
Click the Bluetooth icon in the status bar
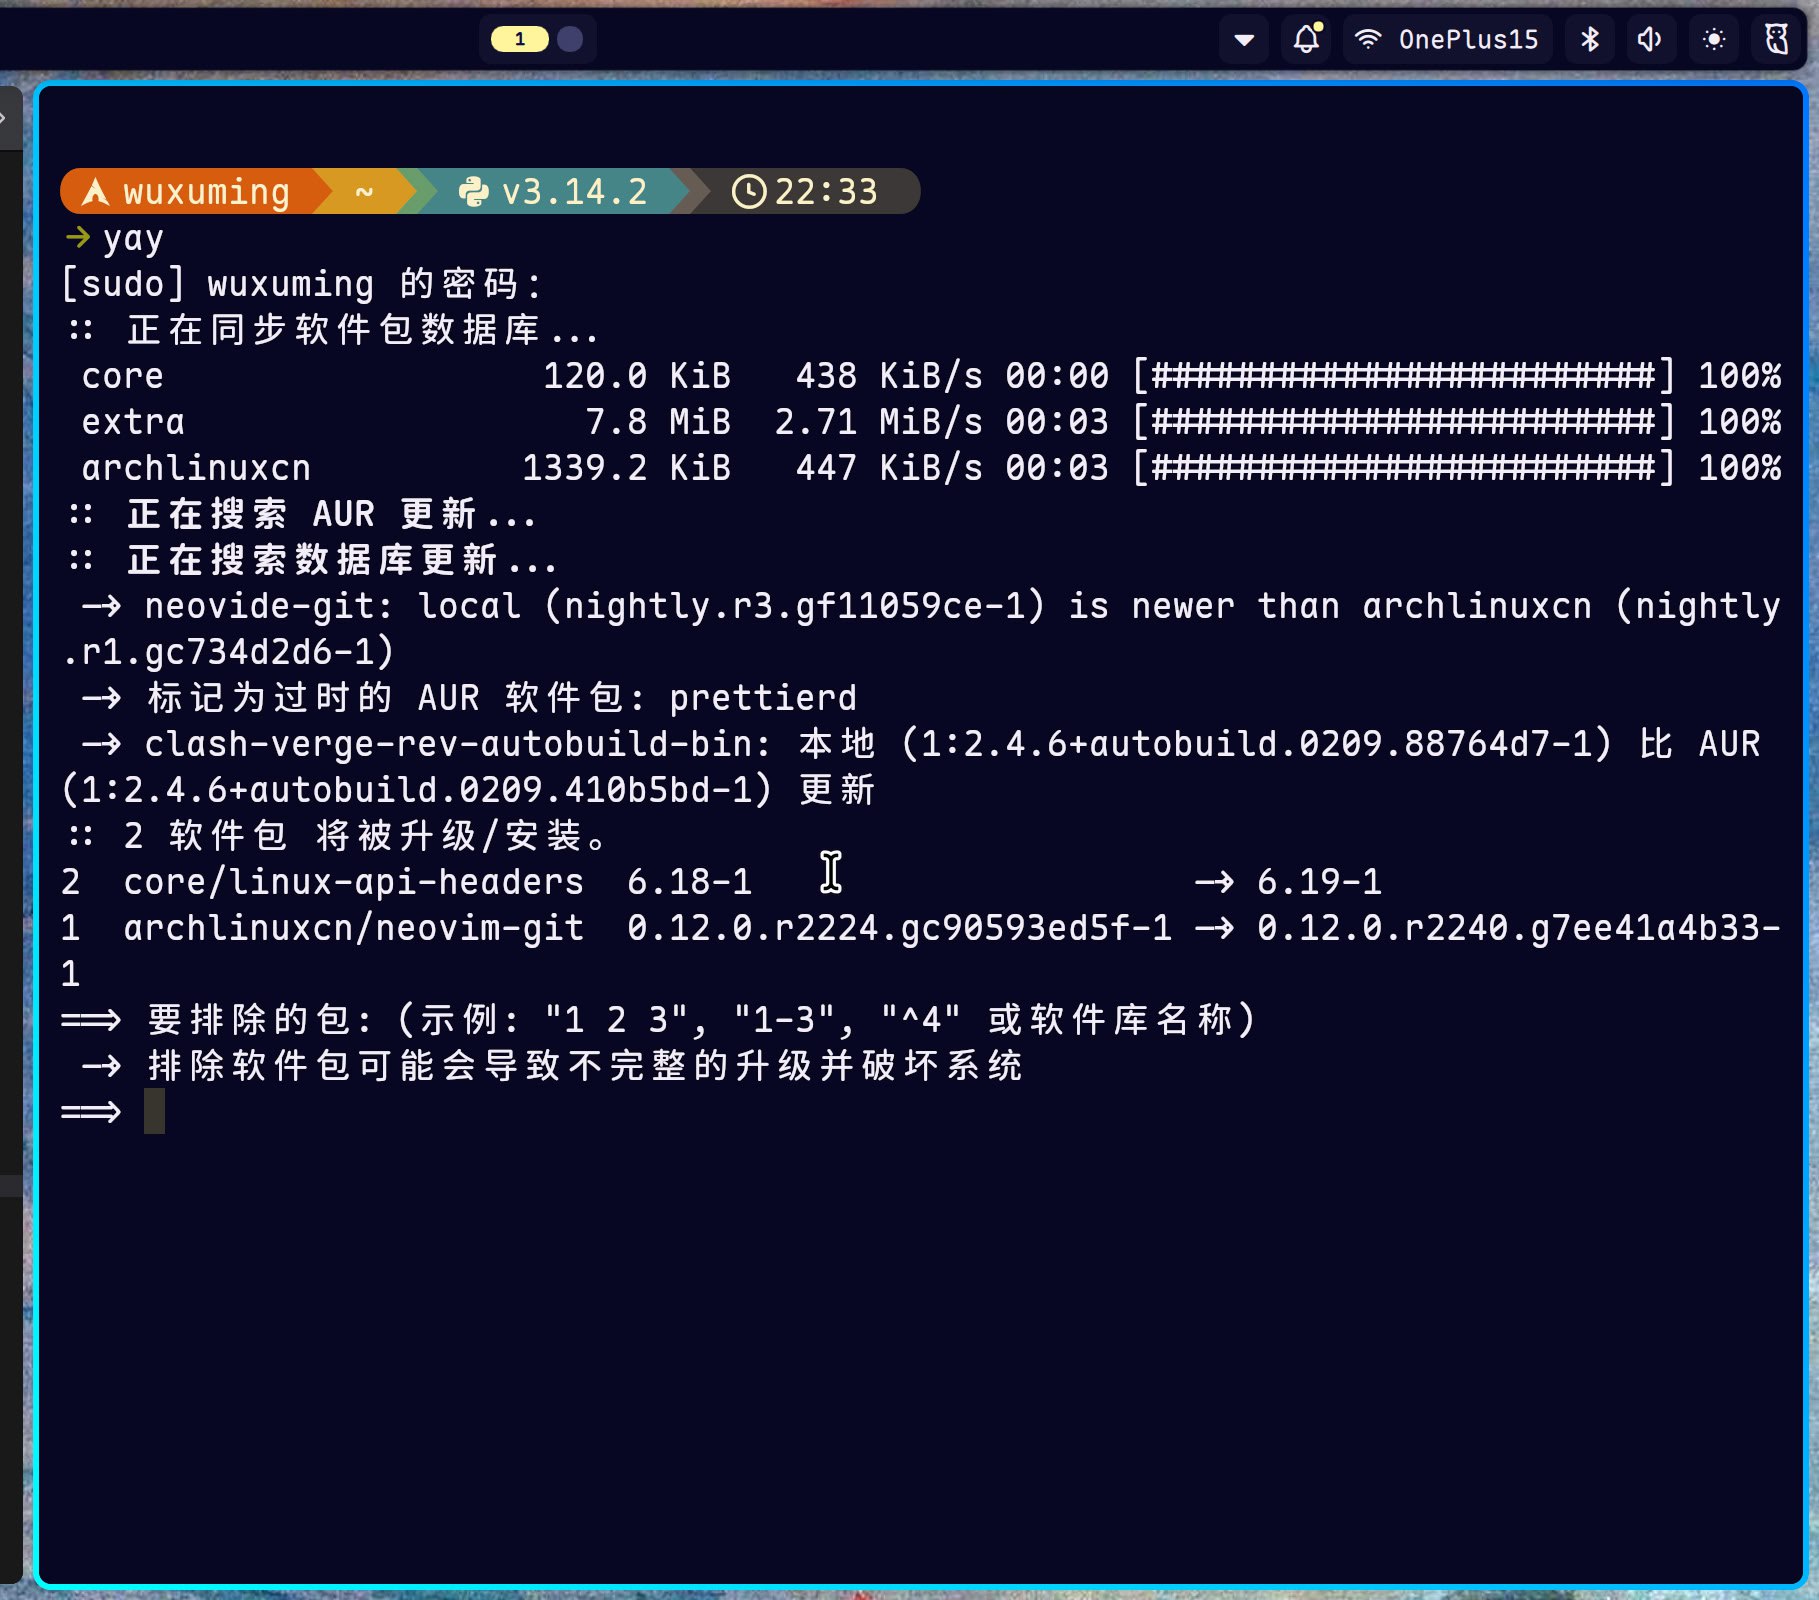(1589, 40)
